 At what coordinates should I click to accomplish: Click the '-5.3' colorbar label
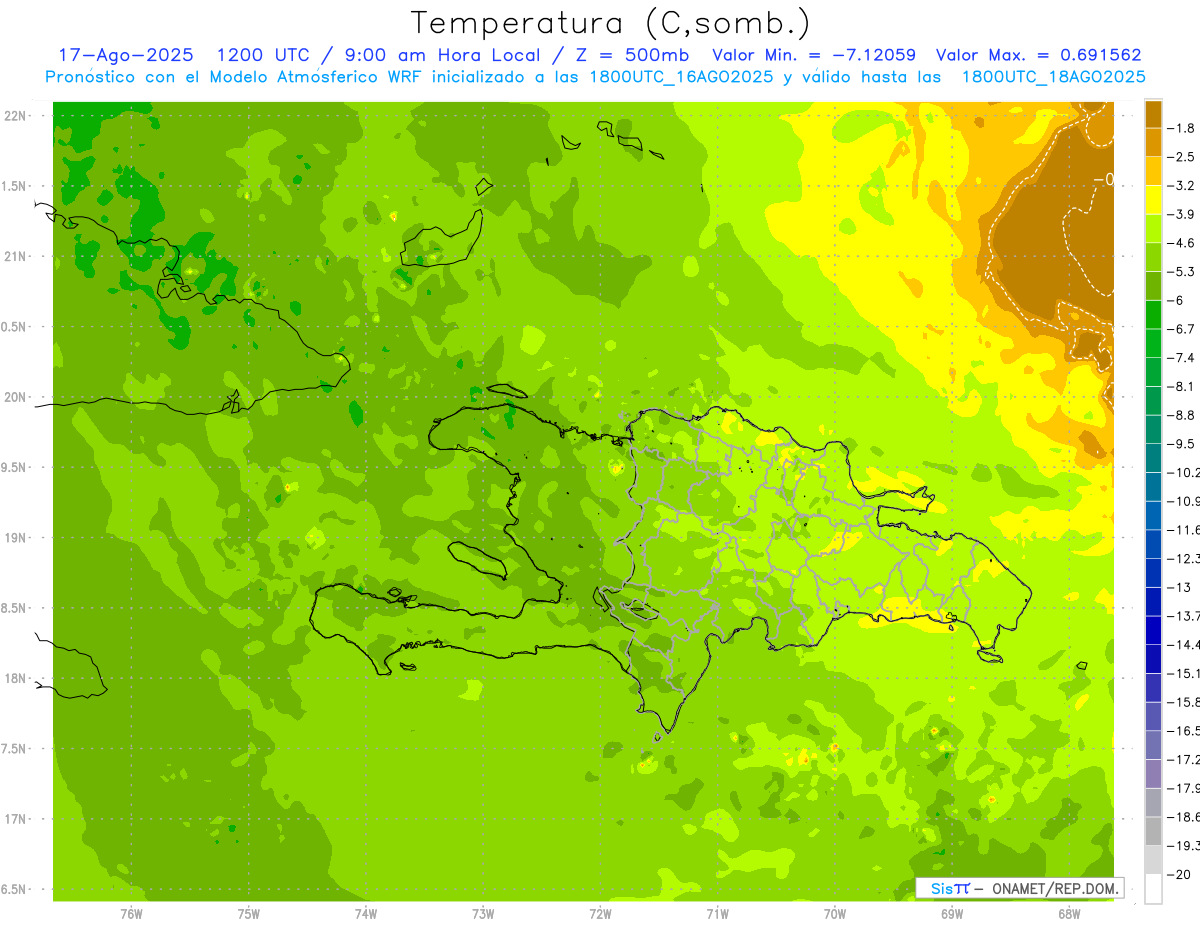click(1183, 271)
